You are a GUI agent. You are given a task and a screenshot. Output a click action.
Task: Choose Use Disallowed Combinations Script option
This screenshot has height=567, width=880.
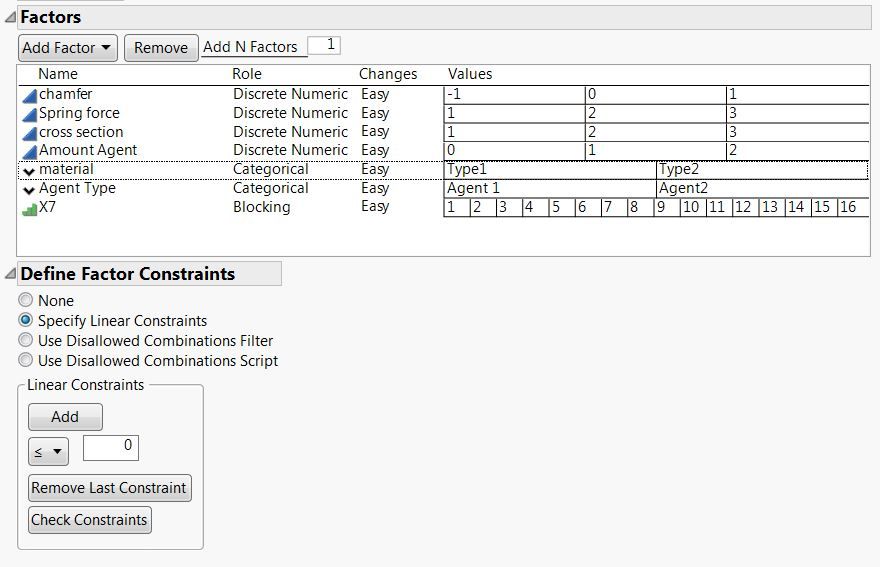[x=26, y=361]
